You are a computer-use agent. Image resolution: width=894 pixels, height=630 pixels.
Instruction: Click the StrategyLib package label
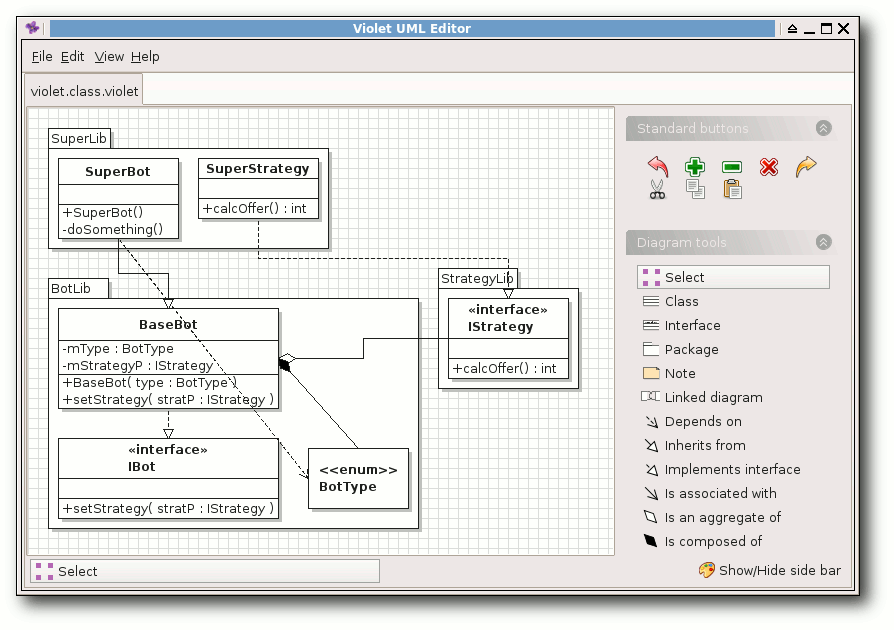tap(477, 278)
